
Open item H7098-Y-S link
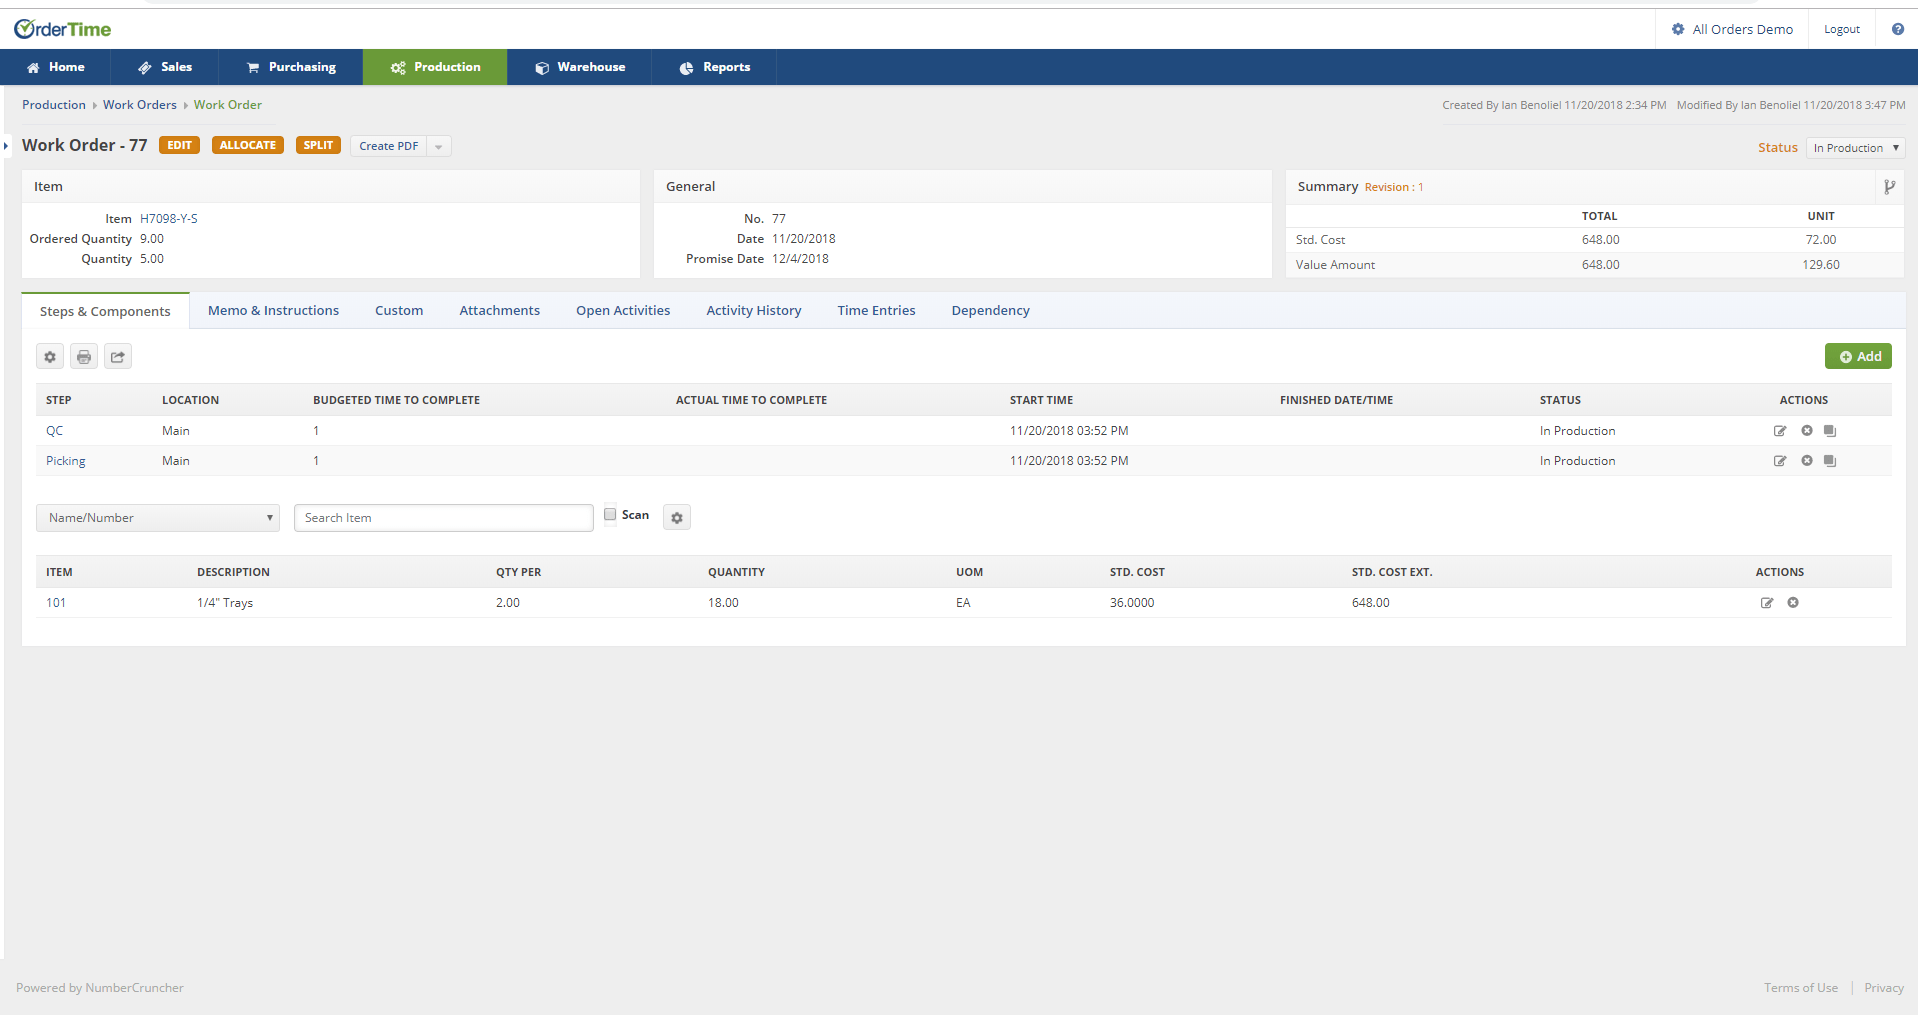[168, 219]
